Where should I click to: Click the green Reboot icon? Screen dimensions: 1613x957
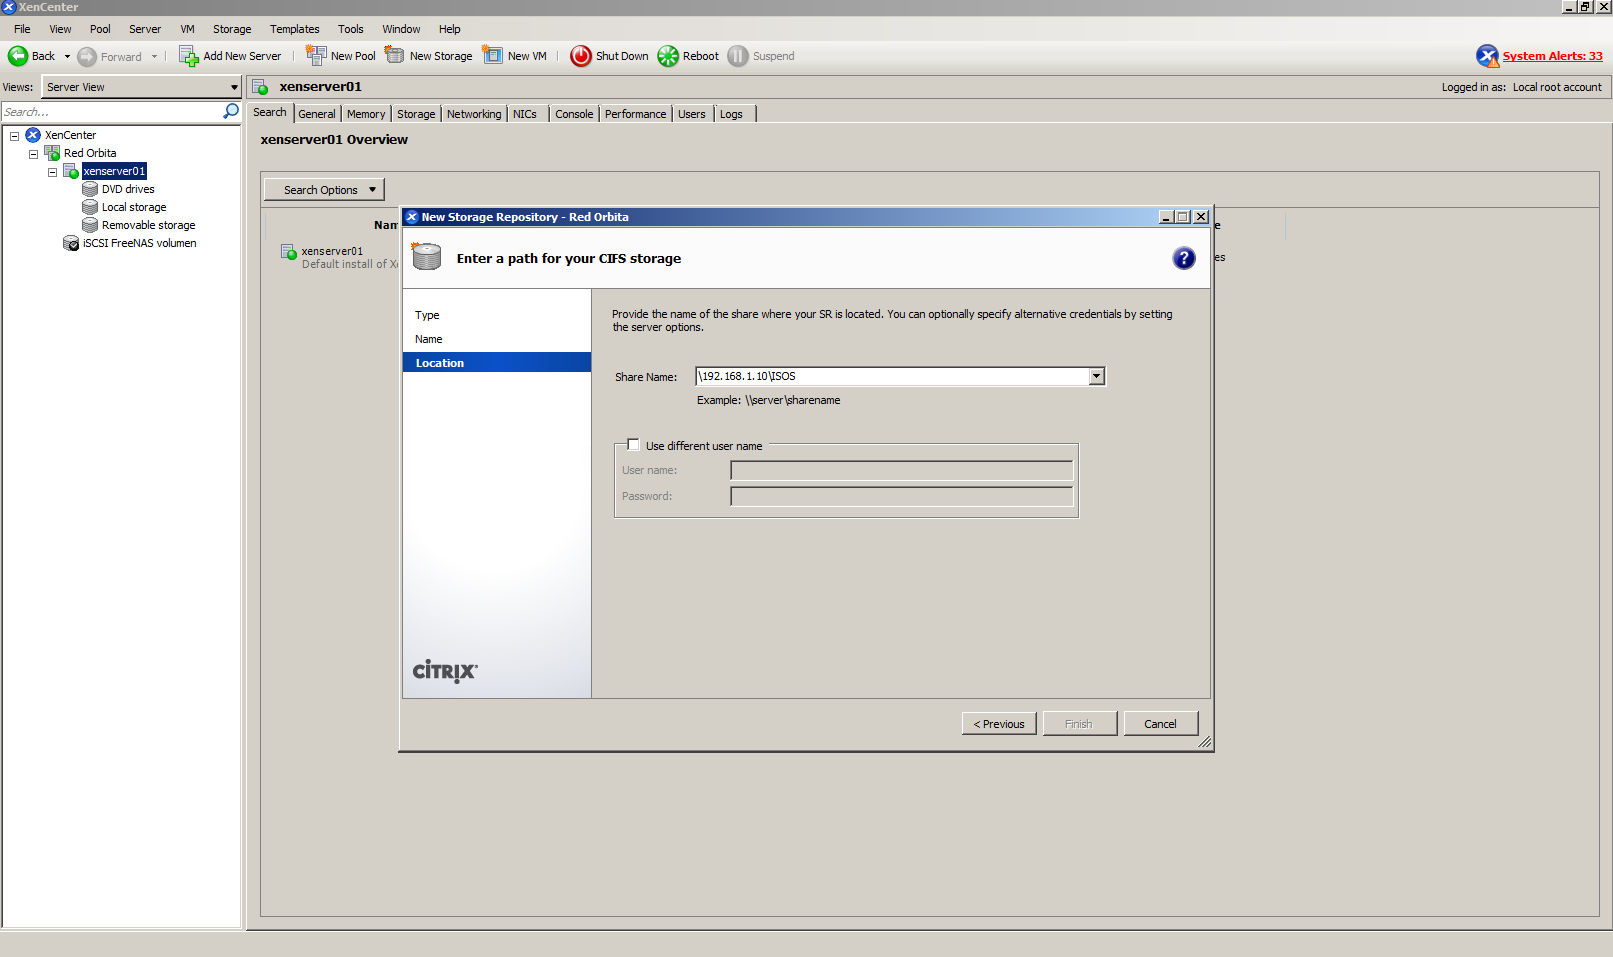coord(668,56)
